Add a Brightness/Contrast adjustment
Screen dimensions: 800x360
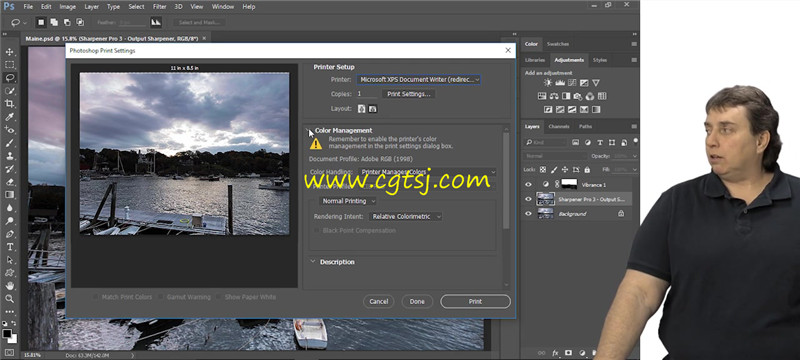(x=548, y=83)
